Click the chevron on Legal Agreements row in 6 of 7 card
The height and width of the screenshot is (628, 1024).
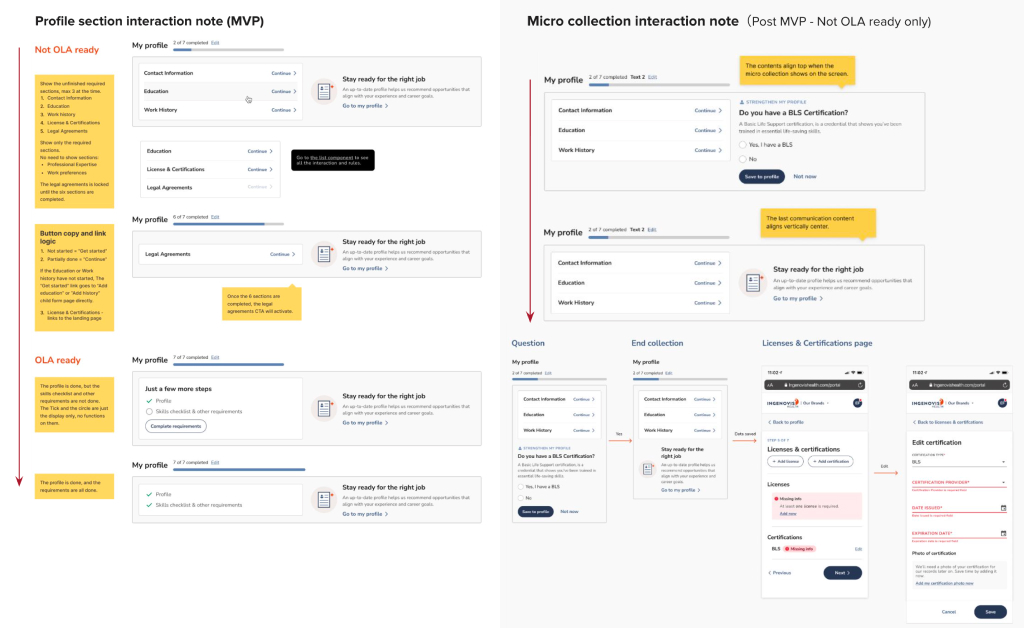click(x=293, y=255)
